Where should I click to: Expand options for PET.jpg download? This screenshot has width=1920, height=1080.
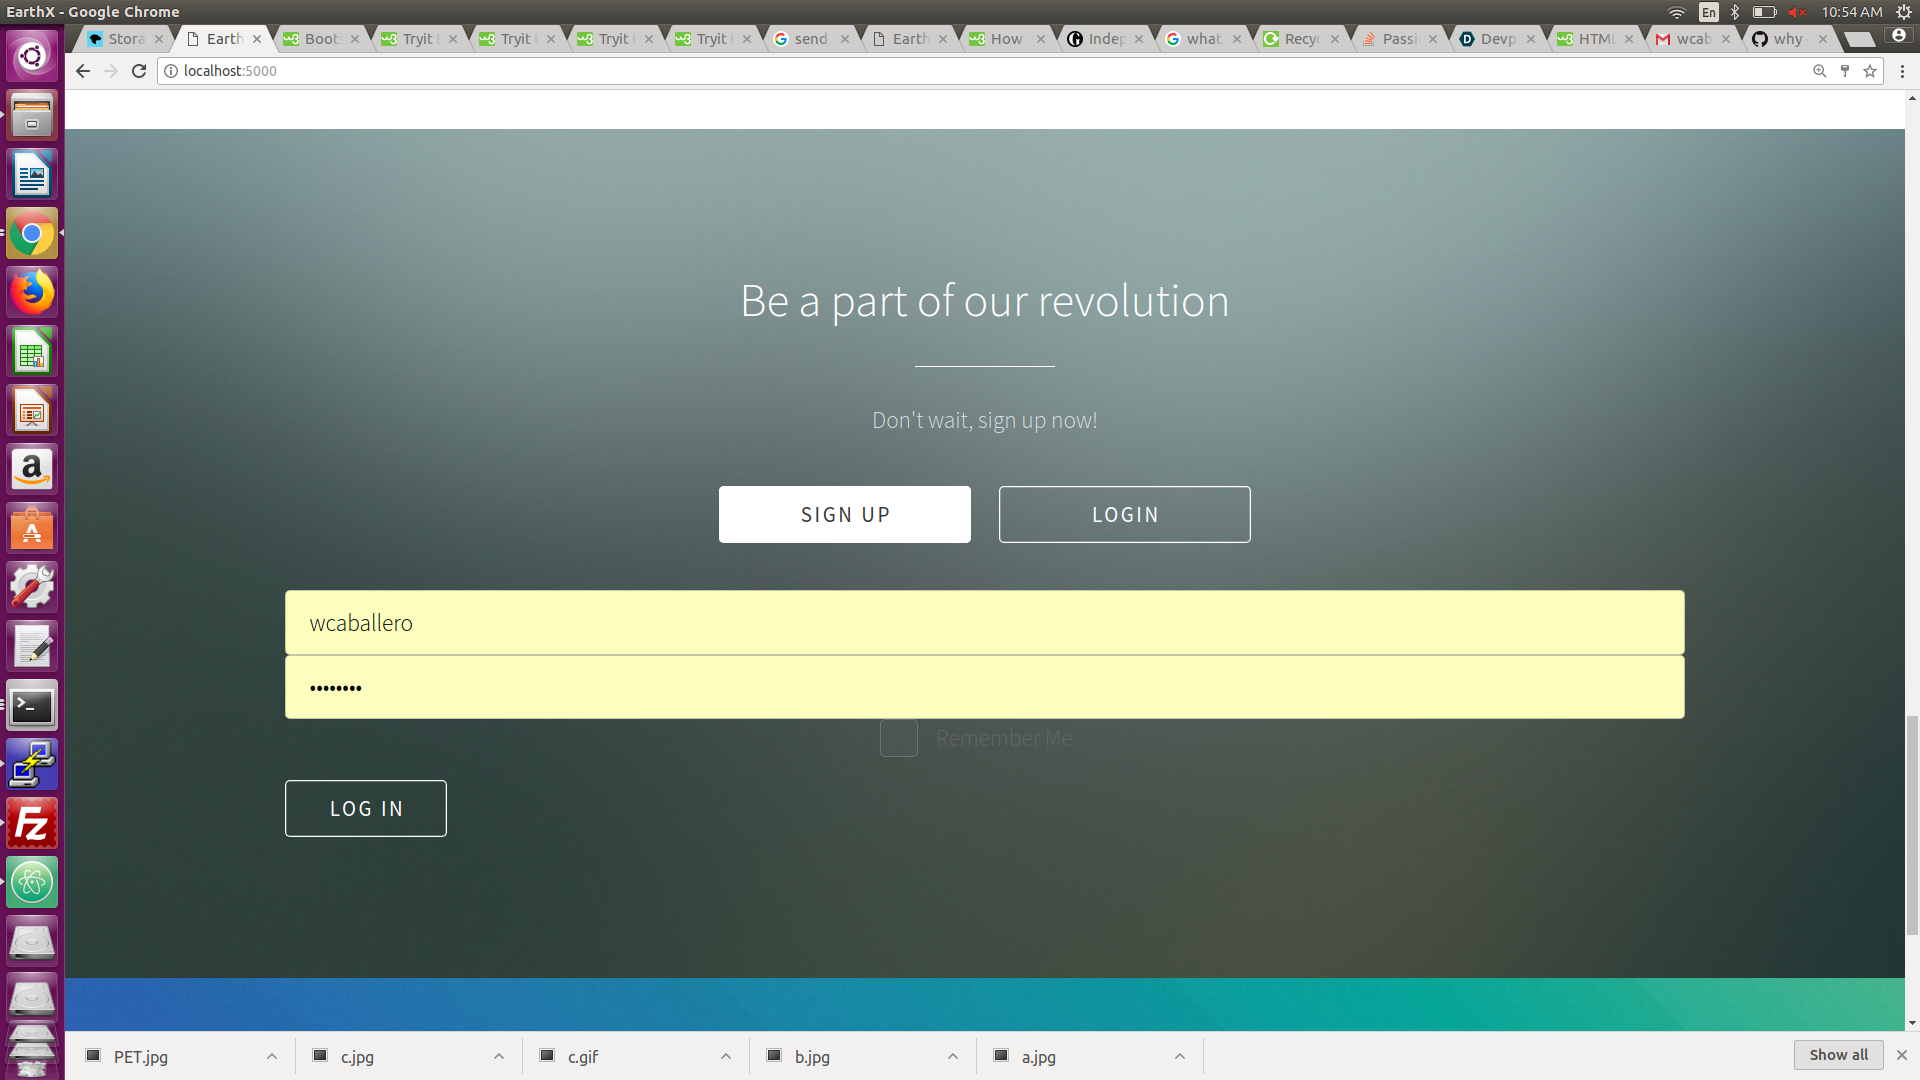tap(271, 1056)
